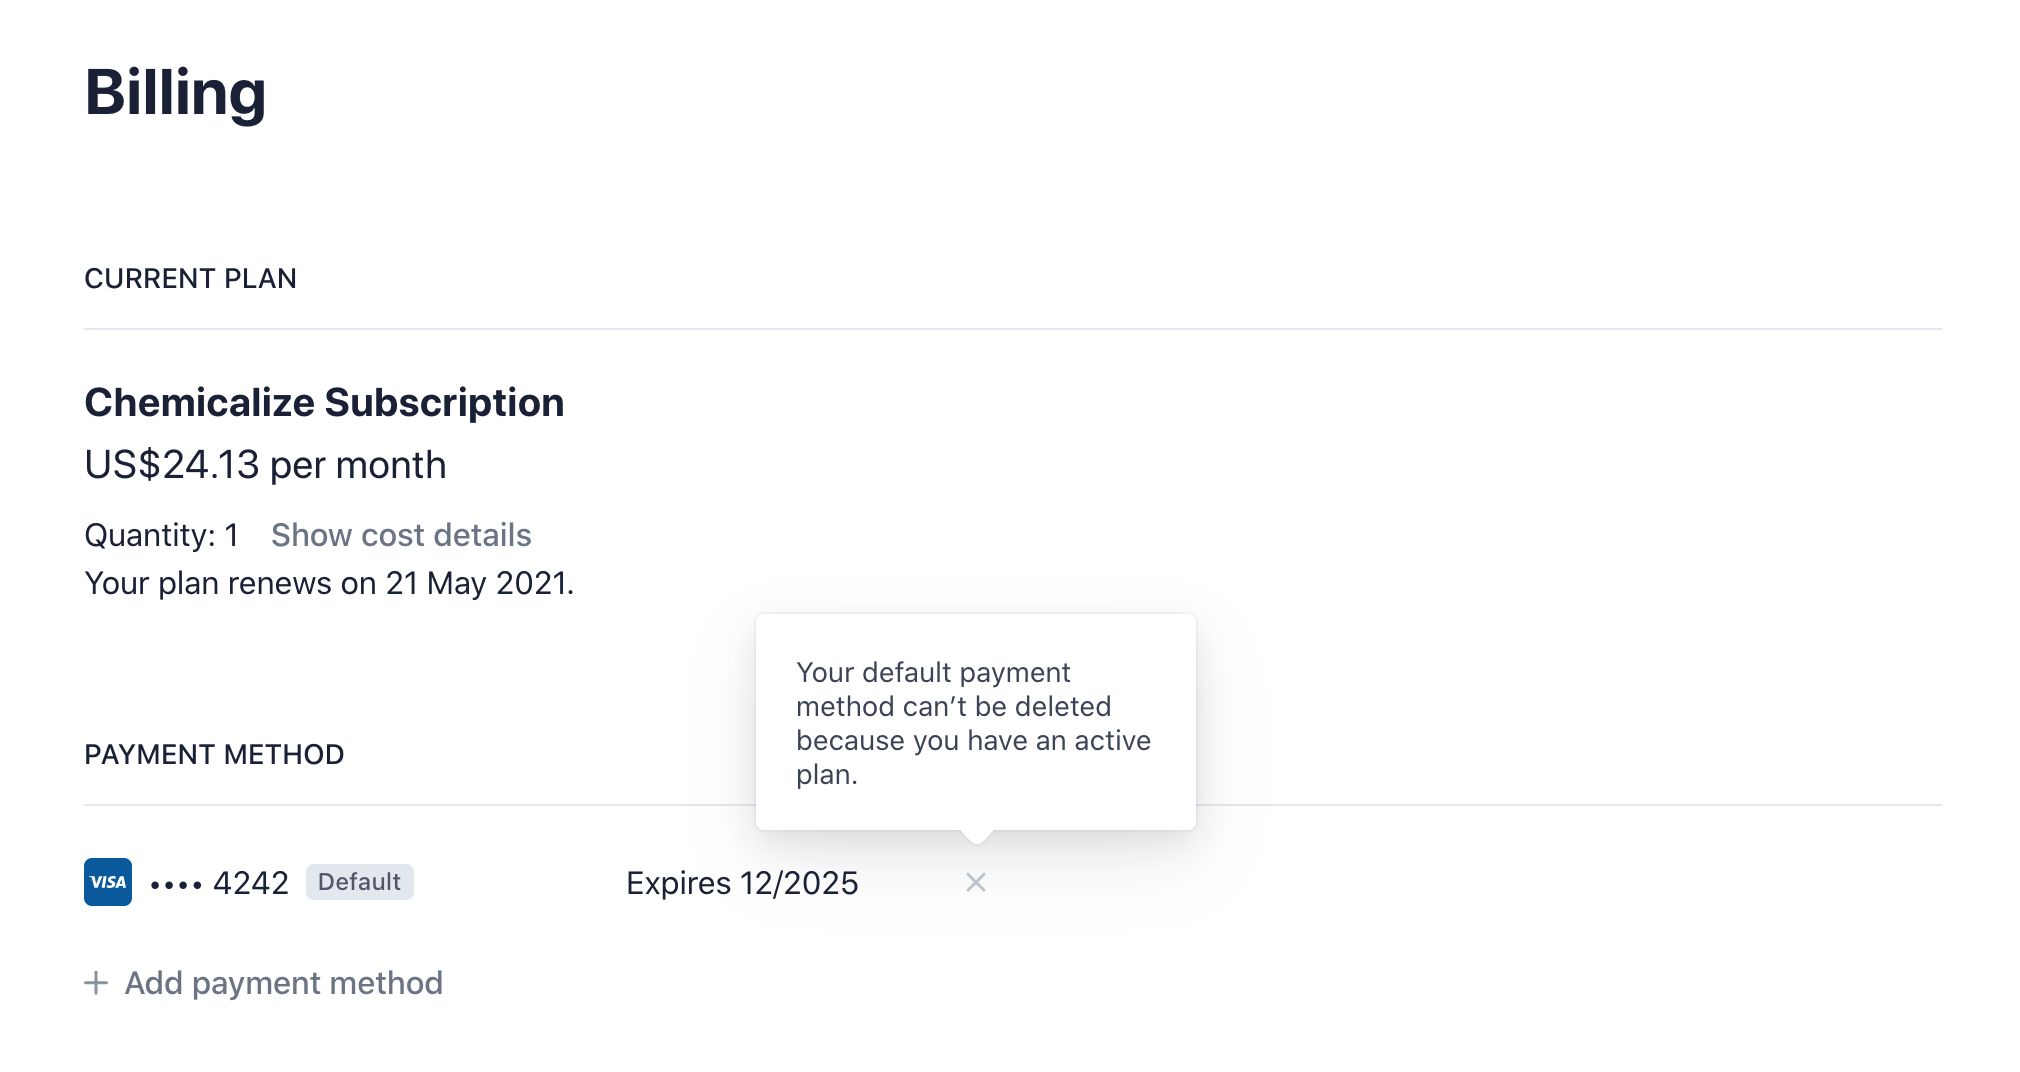The width and height of the screenshot is (2020, 1072).
Task: Click the CURRENT PLAN section header
Action: (190, 279)
